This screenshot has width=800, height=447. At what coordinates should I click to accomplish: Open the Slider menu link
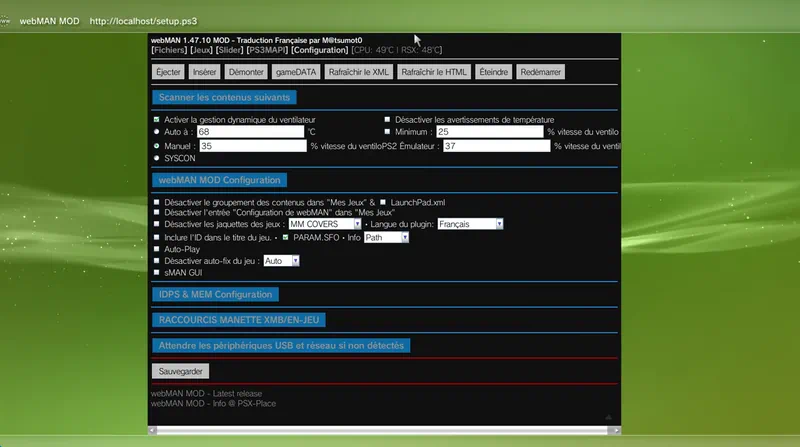coord(229,50)
